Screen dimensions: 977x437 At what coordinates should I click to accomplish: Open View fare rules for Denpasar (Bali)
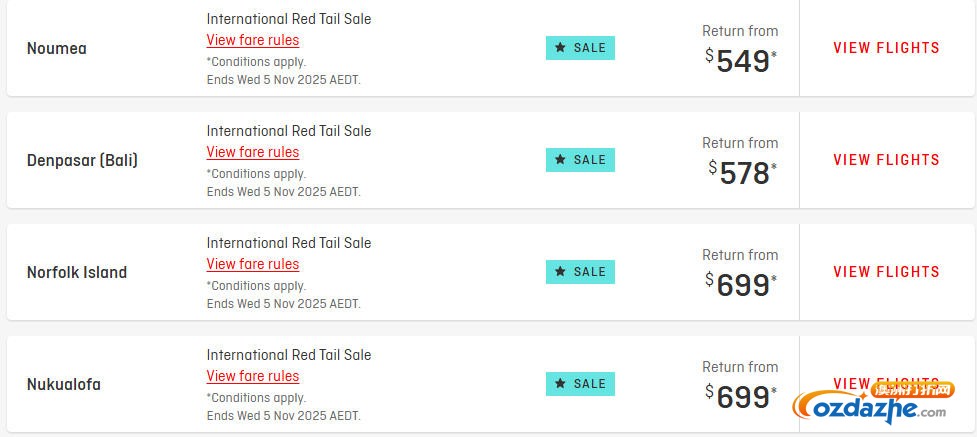point(253,152)
